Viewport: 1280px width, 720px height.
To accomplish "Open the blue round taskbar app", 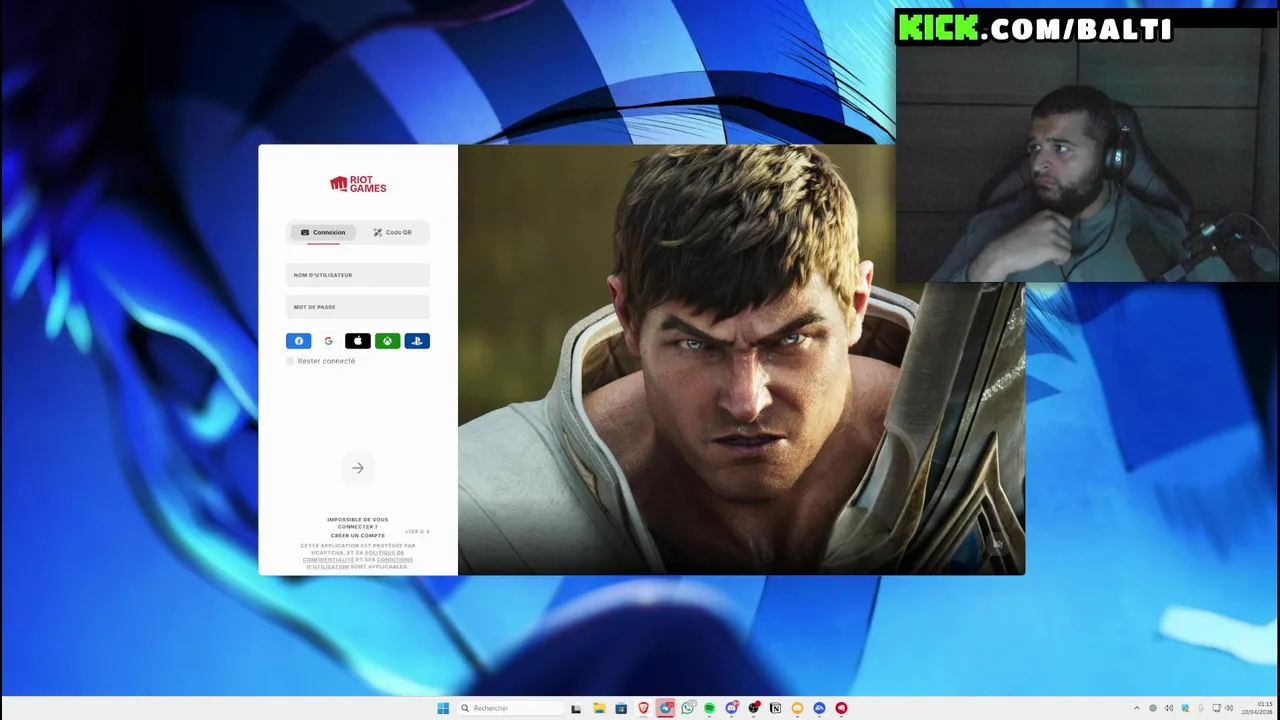I will tap(819, 708).
